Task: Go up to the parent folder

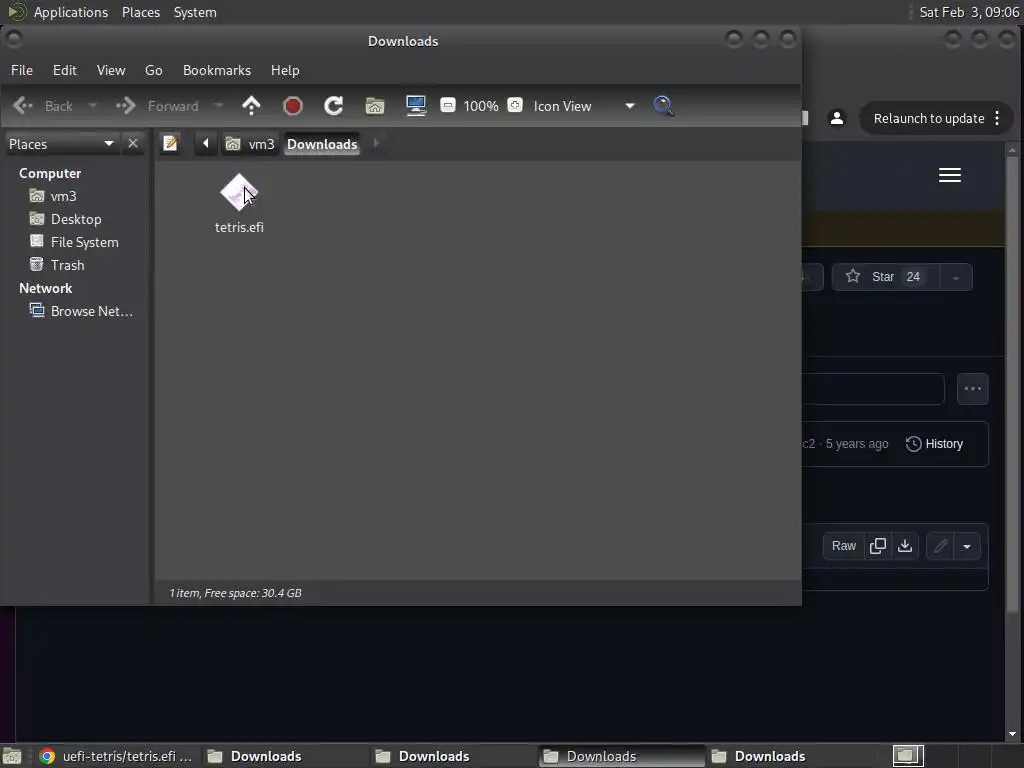Action: coord(251,106)
